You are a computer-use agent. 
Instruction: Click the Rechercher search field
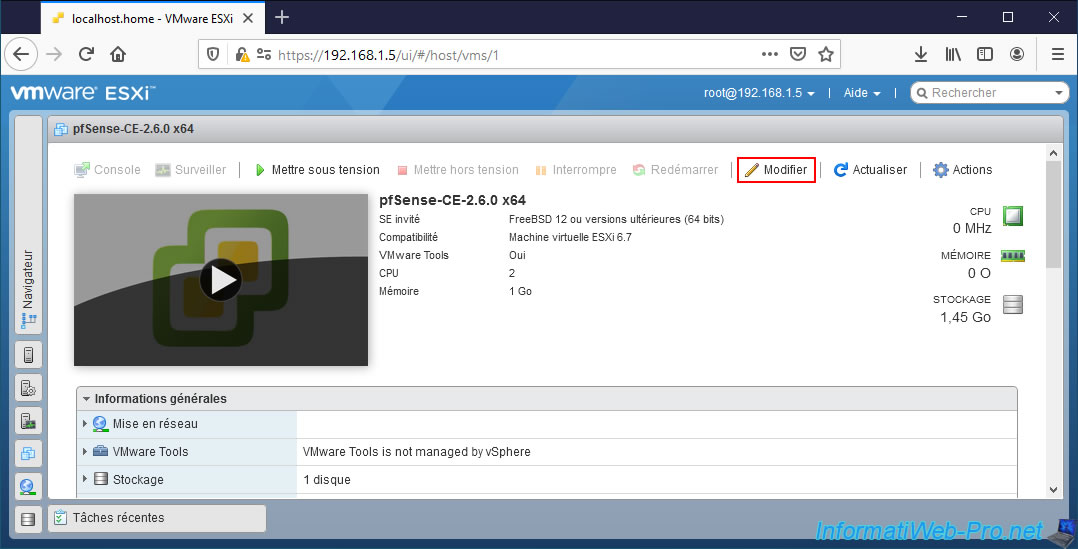pyautogui.click(x=987, y=93)
